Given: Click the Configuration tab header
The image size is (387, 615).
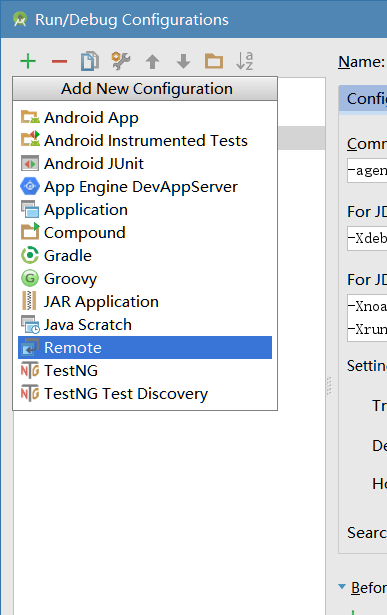Looking at the screenshot, I should click(363, 98).
